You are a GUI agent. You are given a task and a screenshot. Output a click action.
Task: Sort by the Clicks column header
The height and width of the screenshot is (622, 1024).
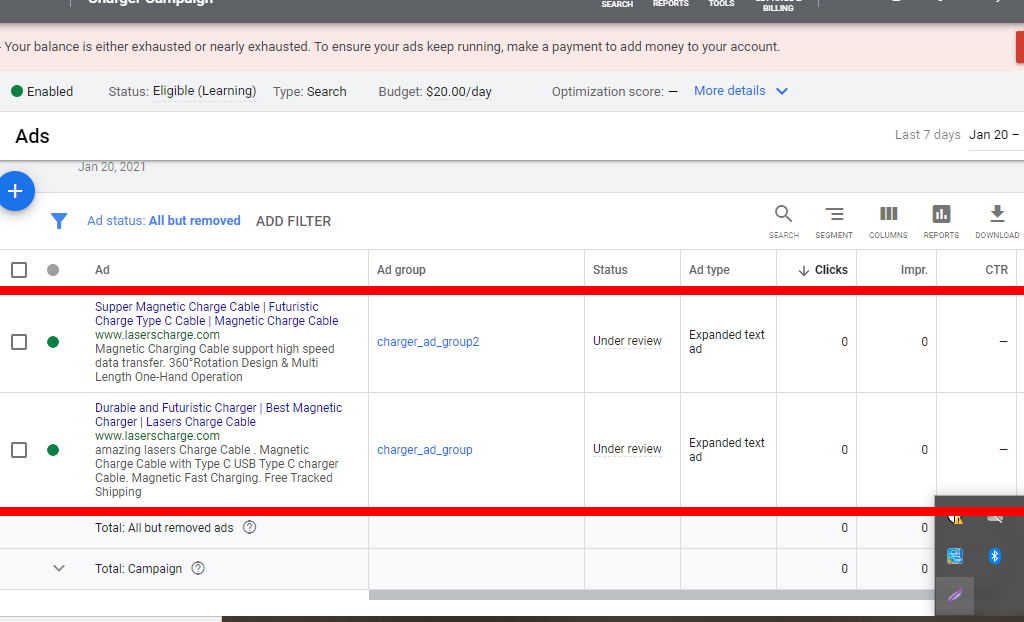click(823, 270)
